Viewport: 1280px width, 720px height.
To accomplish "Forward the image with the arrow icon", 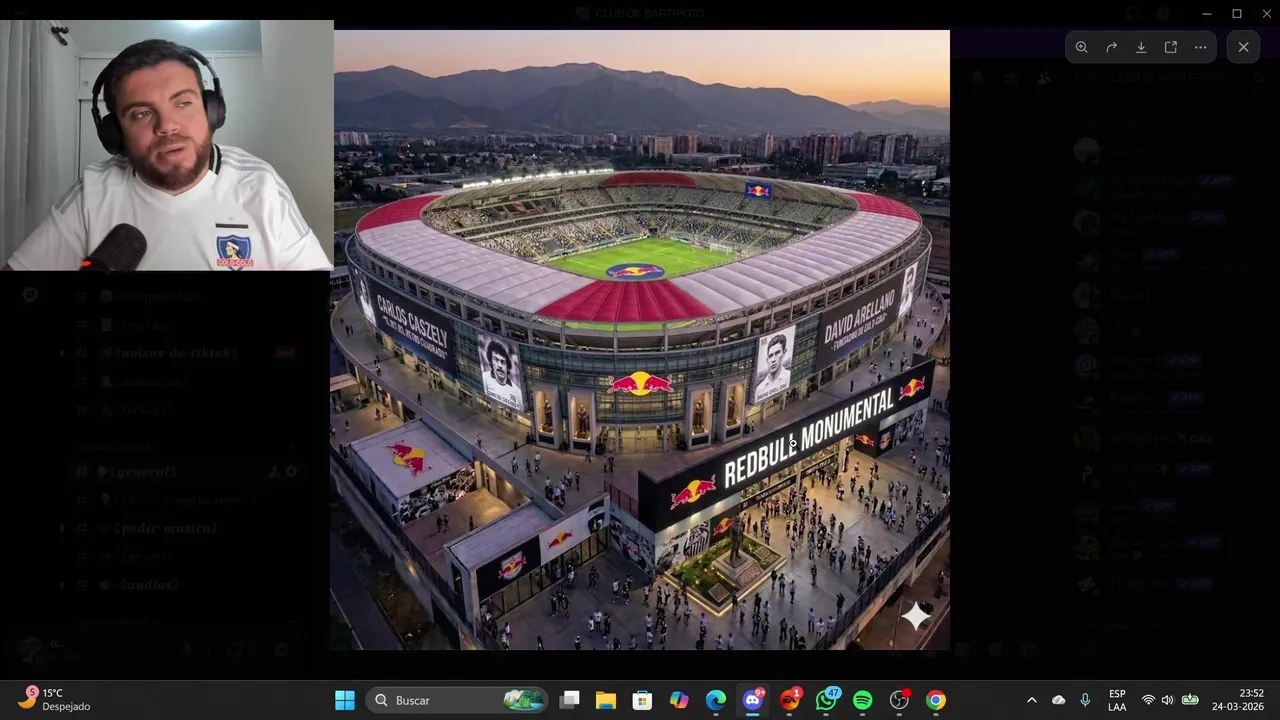I will point(1111,47).
